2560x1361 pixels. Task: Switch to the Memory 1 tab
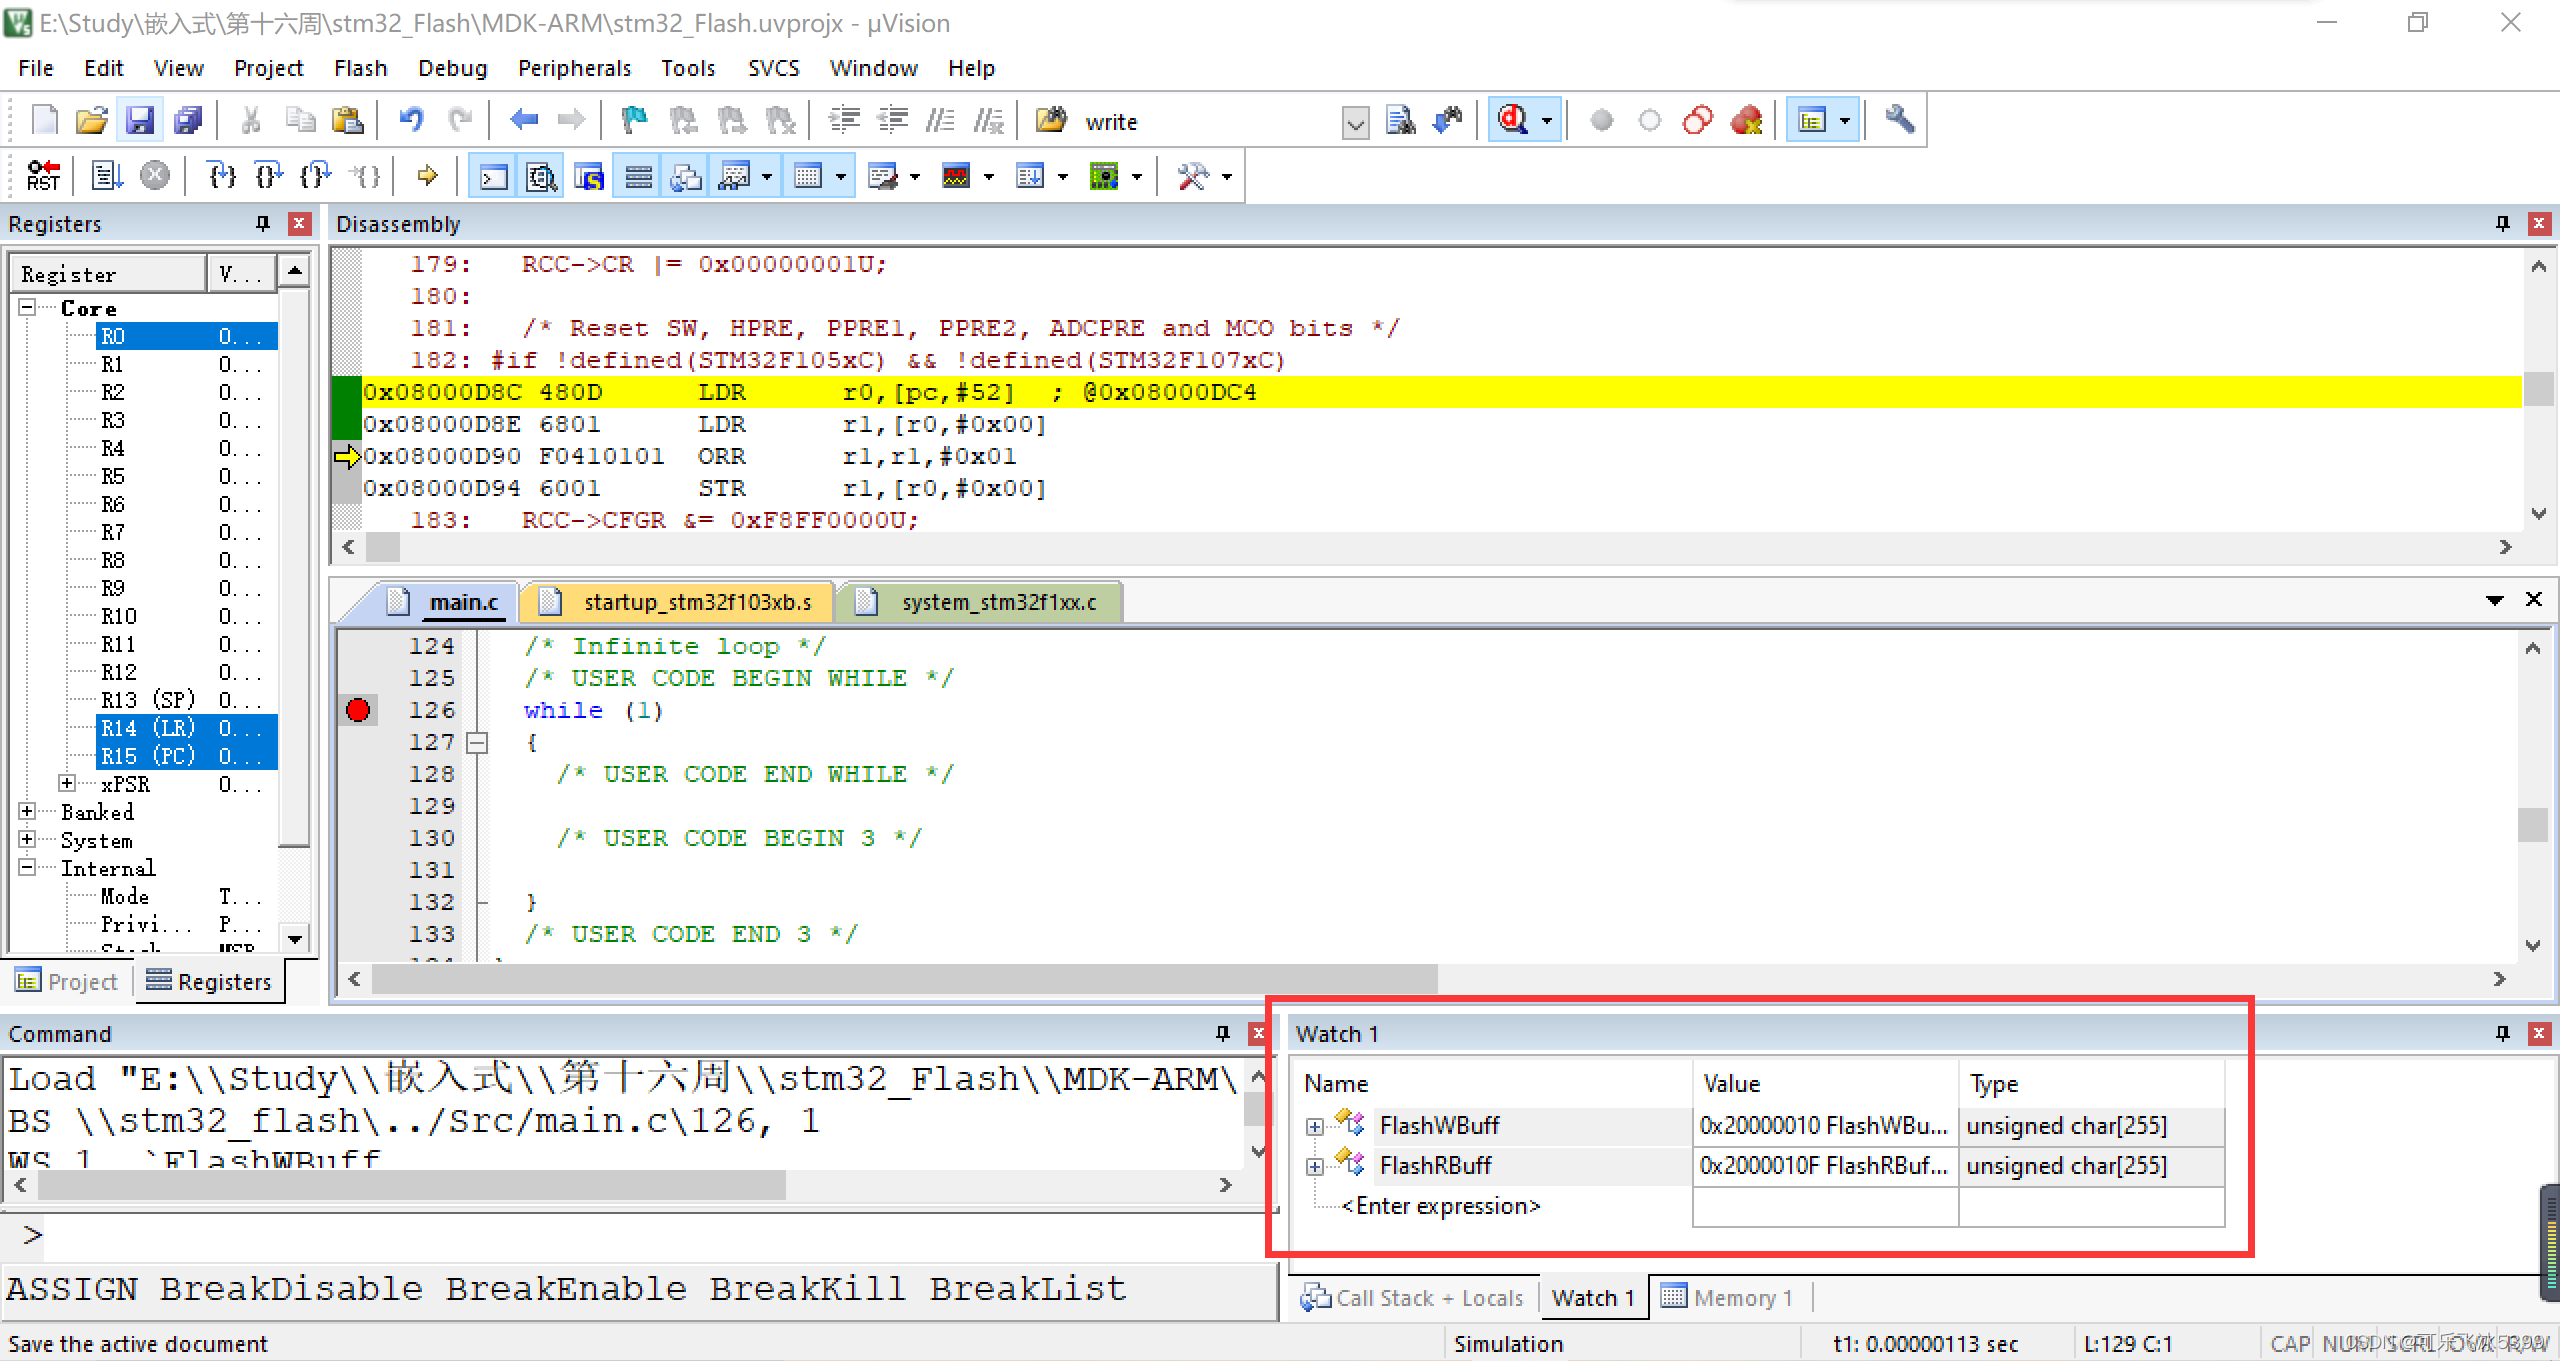click(1728, 1298)
